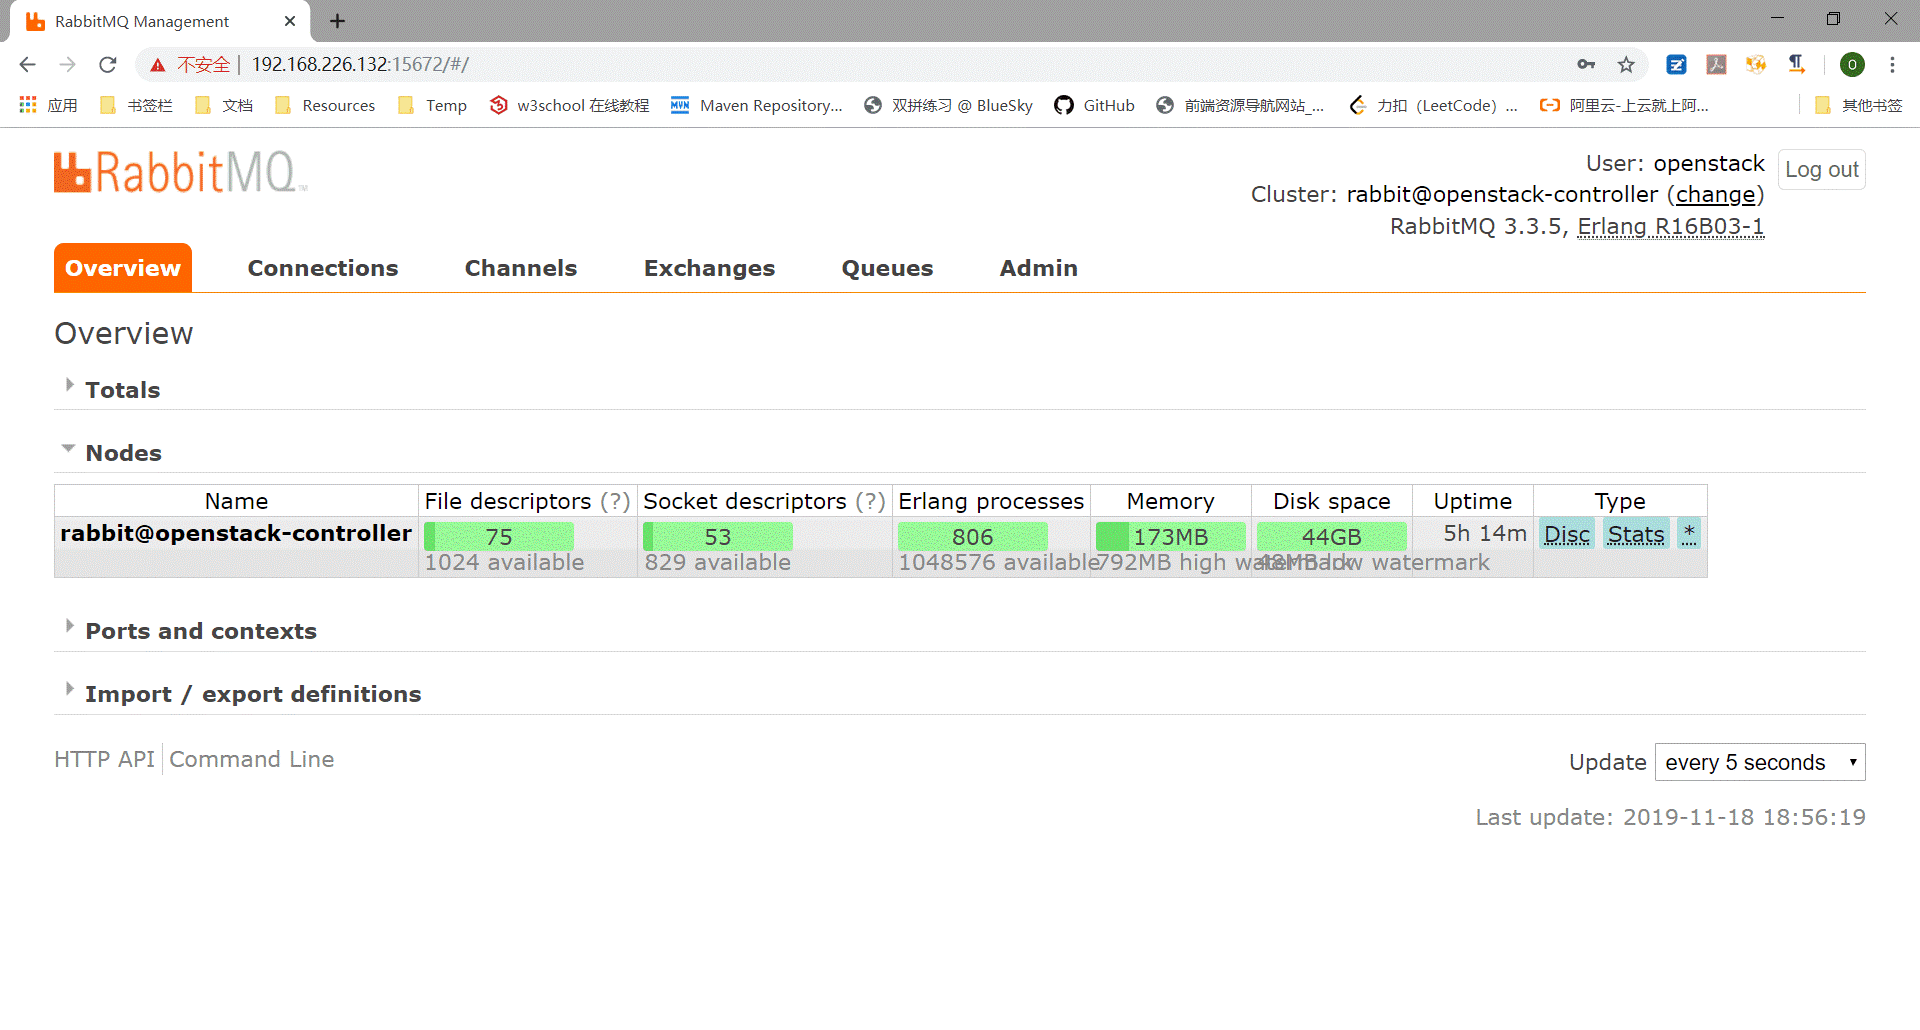Open the Chrome three-dot menu
1920x1030 pixels.
pyautogui.click(x=1892, y=65)
